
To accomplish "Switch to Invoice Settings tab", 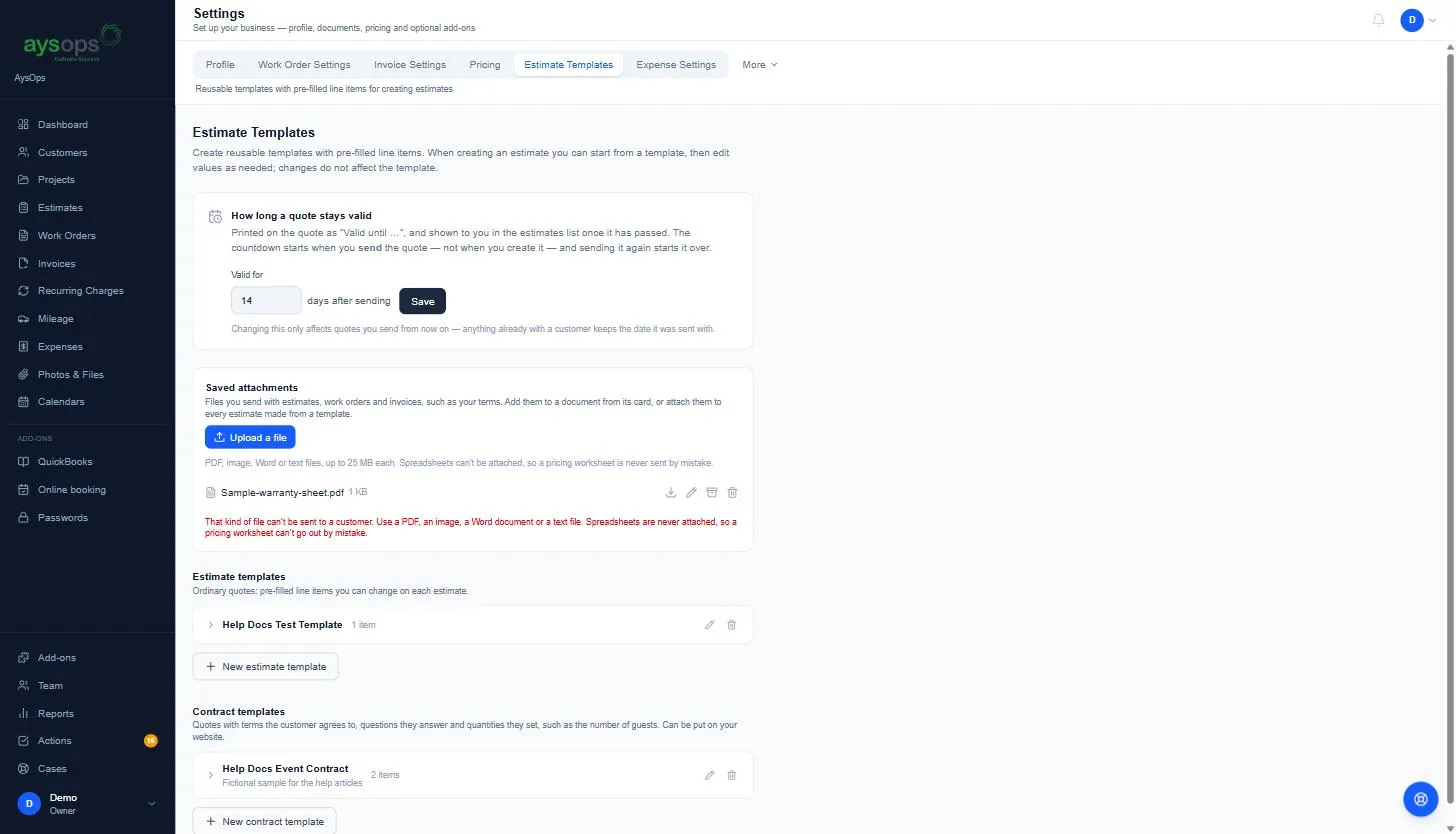I will (x=410, y=65).
